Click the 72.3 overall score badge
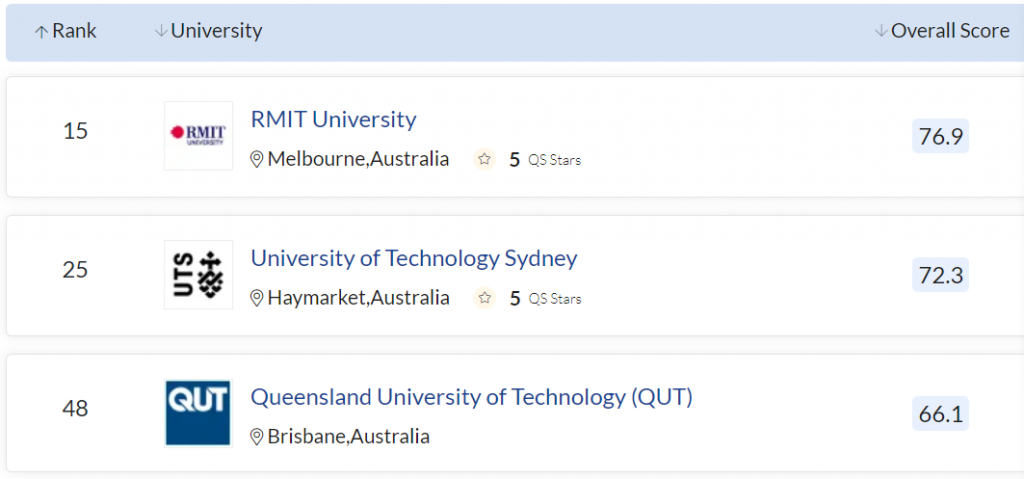The image size is (1024, 479). 940,275
